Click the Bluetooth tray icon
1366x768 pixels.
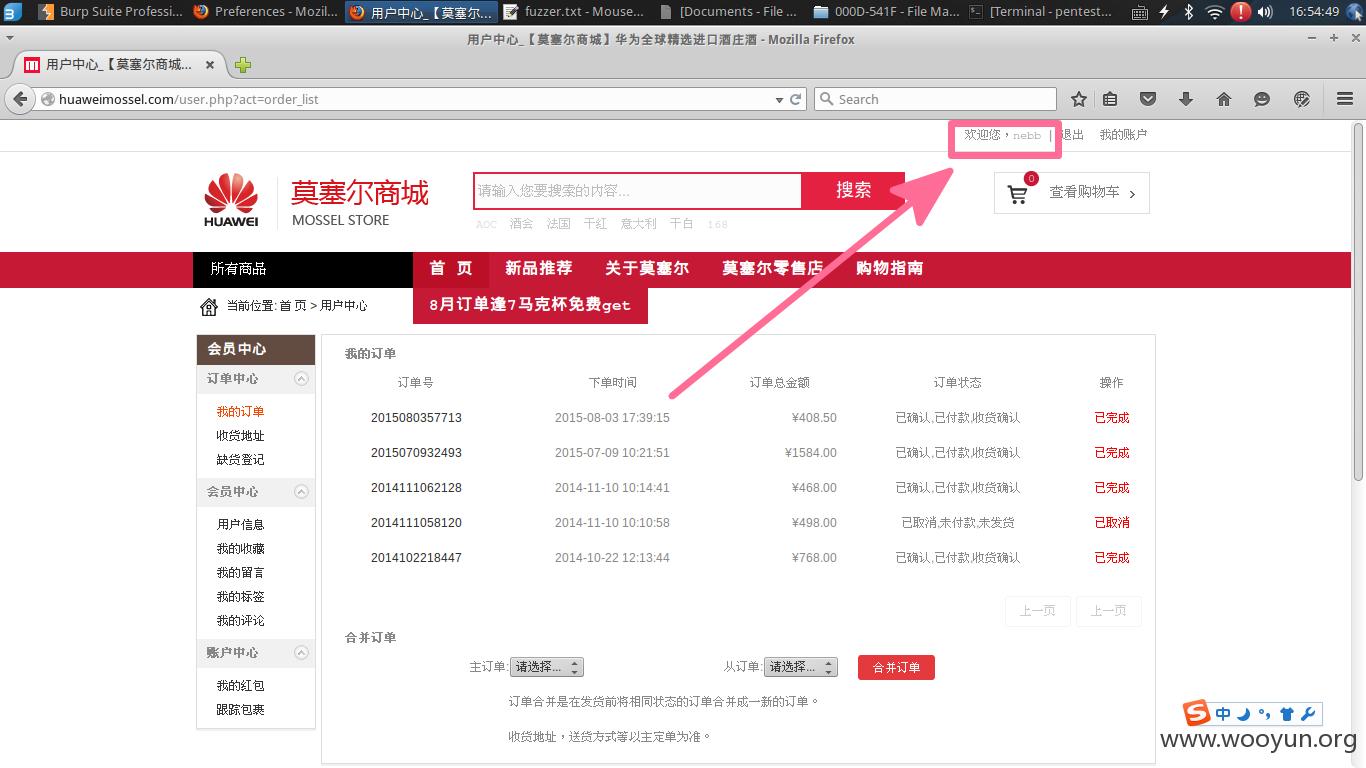(x=1189, y=12)
